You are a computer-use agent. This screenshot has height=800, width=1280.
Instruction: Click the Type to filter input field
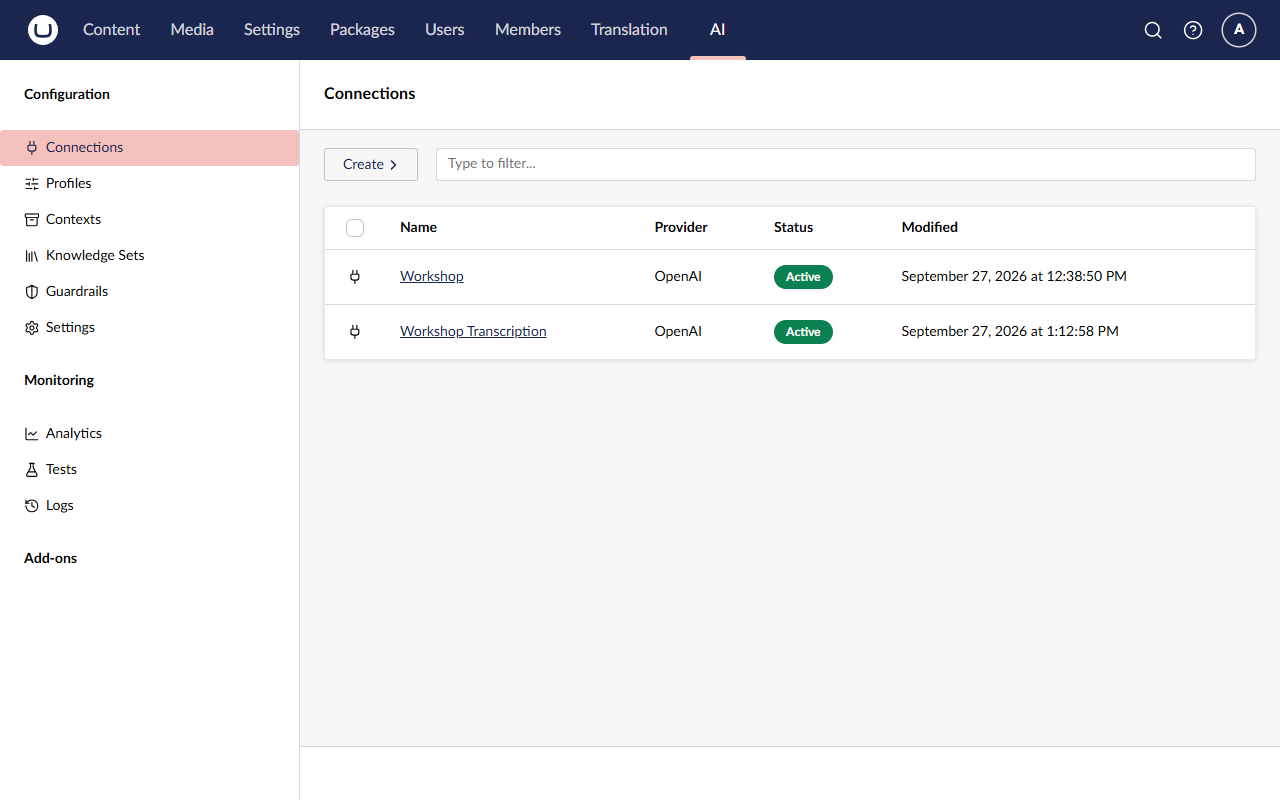click(x=846, y=164)
